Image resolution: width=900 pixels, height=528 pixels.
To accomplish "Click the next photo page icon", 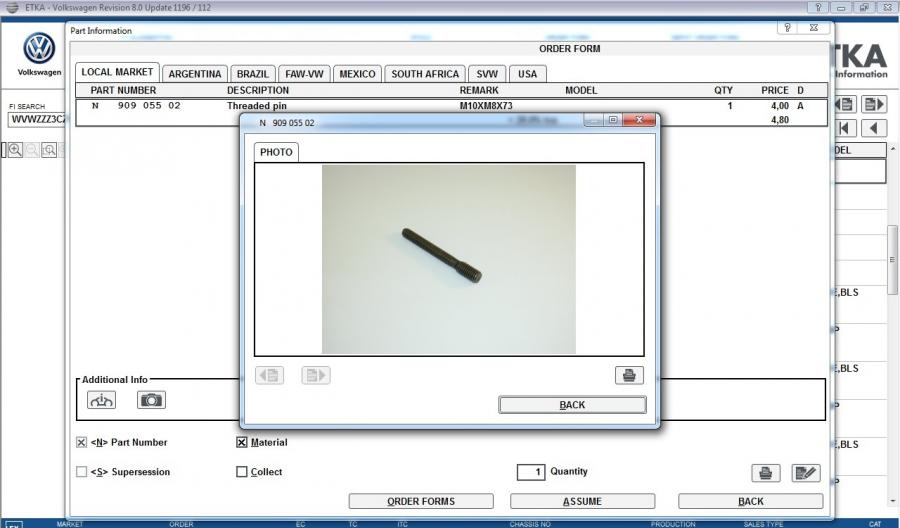I will (x=315, y=375).
